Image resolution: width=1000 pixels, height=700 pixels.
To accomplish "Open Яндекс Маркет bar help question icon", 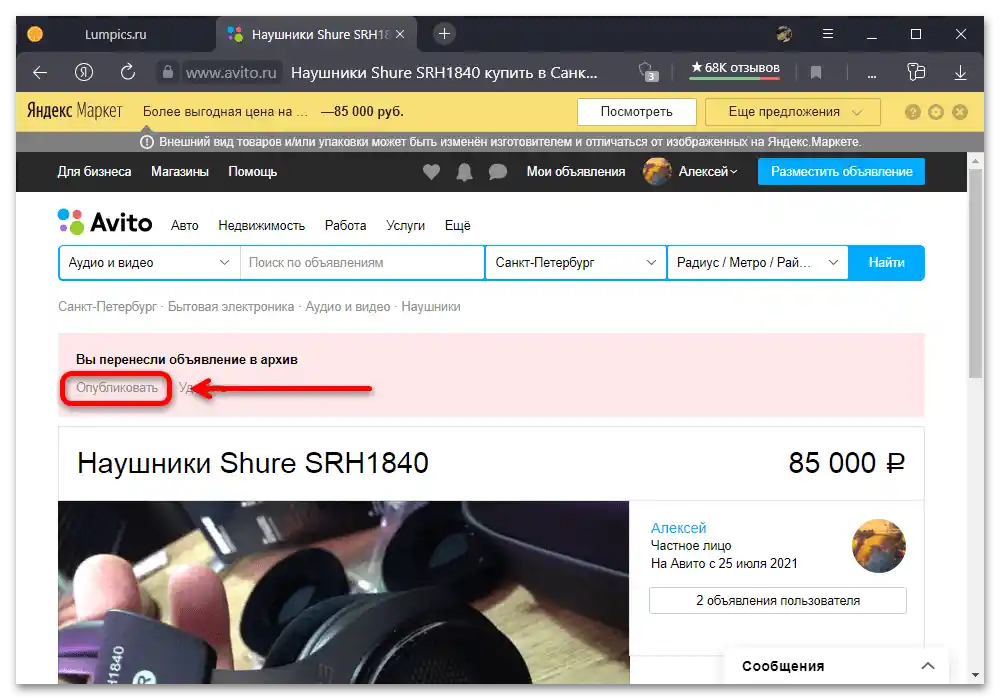I will pos(913,112).
